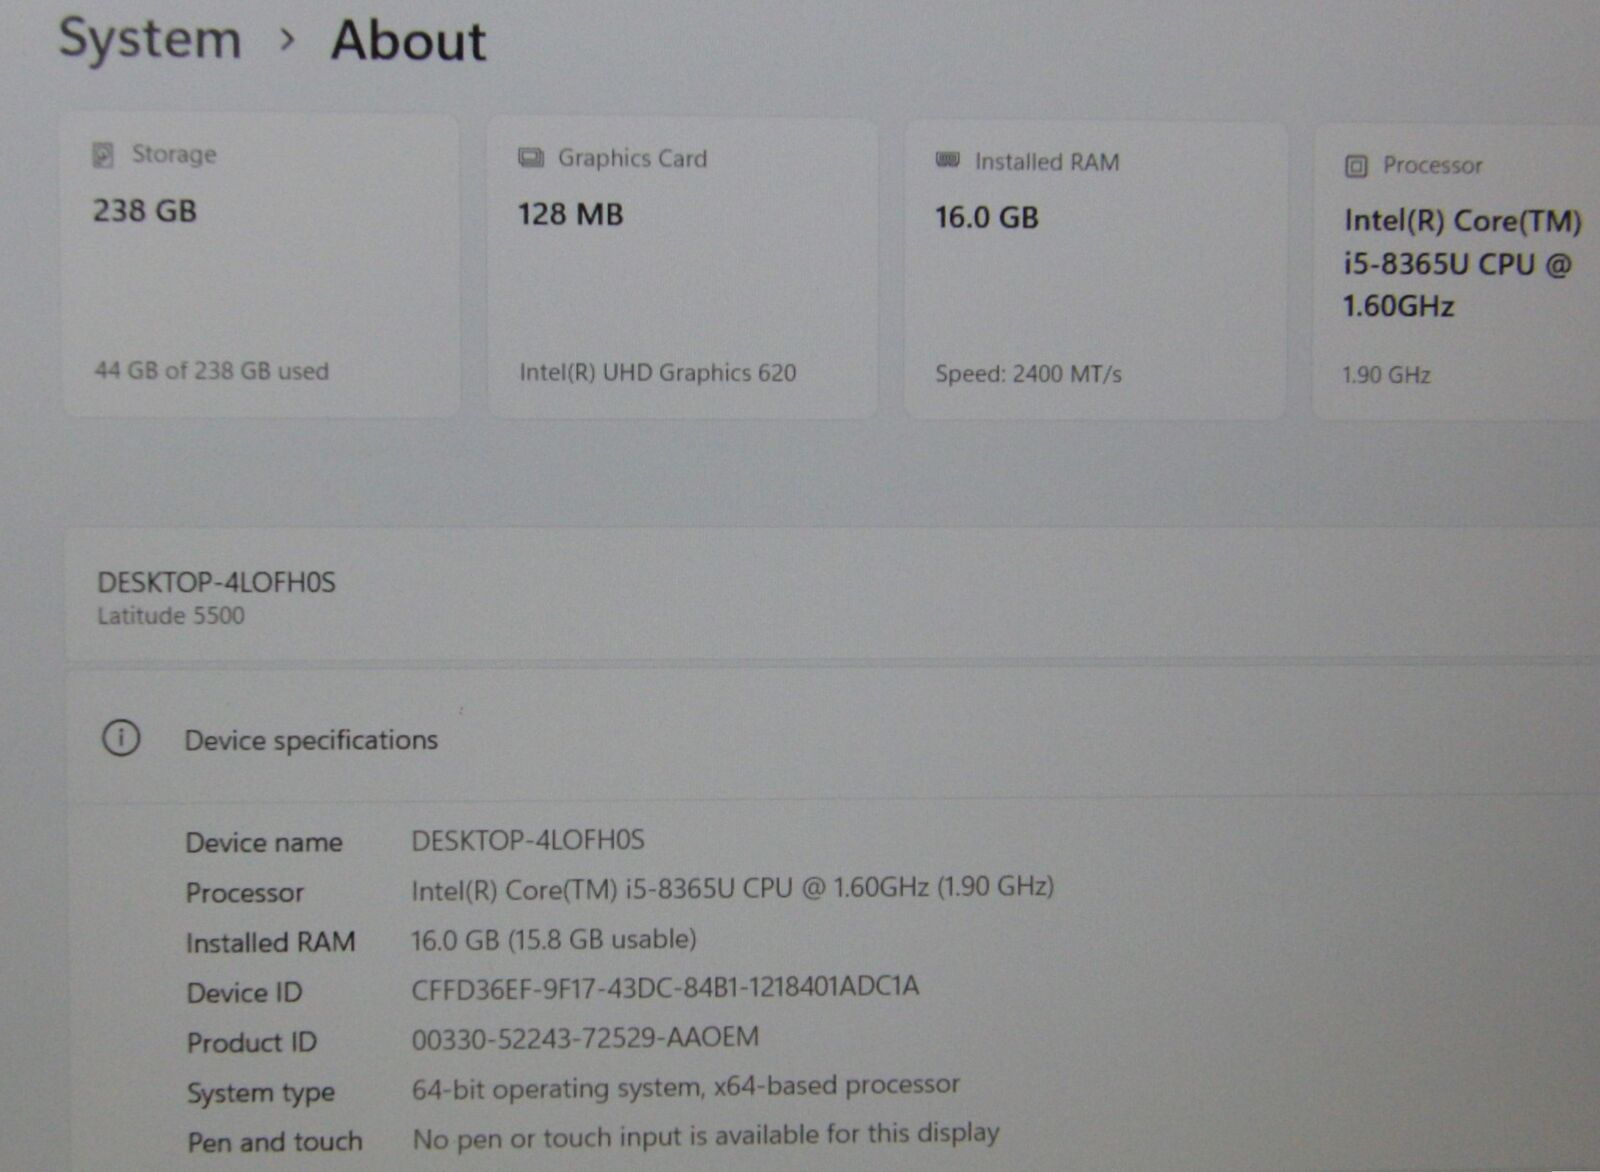Click the Graphics Card icon

click(x=531, y=158)
